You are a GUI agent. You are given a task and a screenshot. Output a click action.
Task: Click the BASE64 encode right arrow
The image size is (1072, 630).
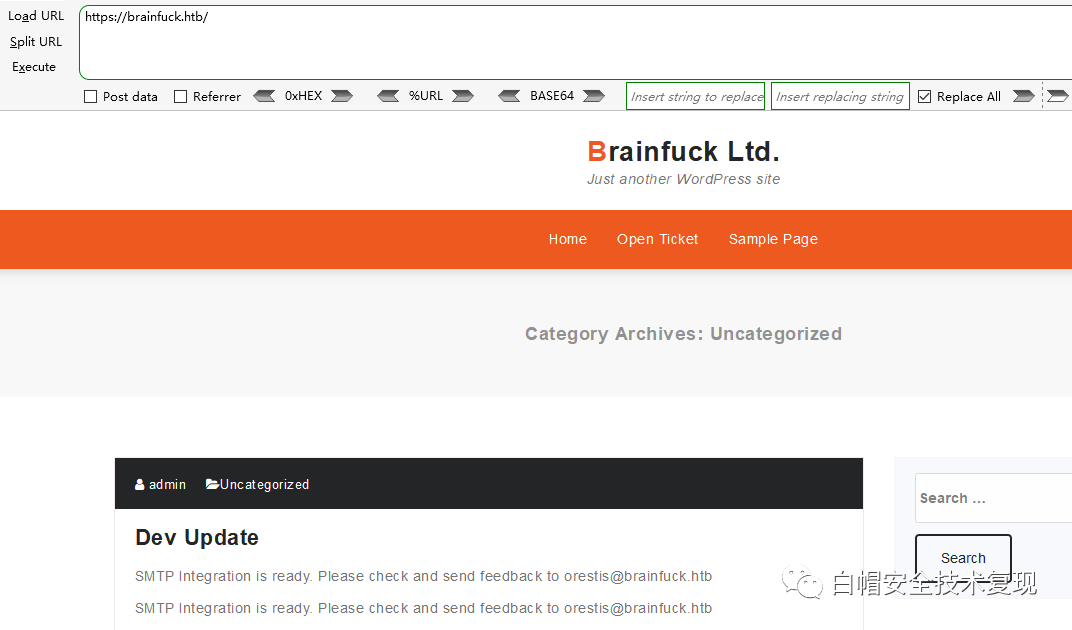[593, 96]
